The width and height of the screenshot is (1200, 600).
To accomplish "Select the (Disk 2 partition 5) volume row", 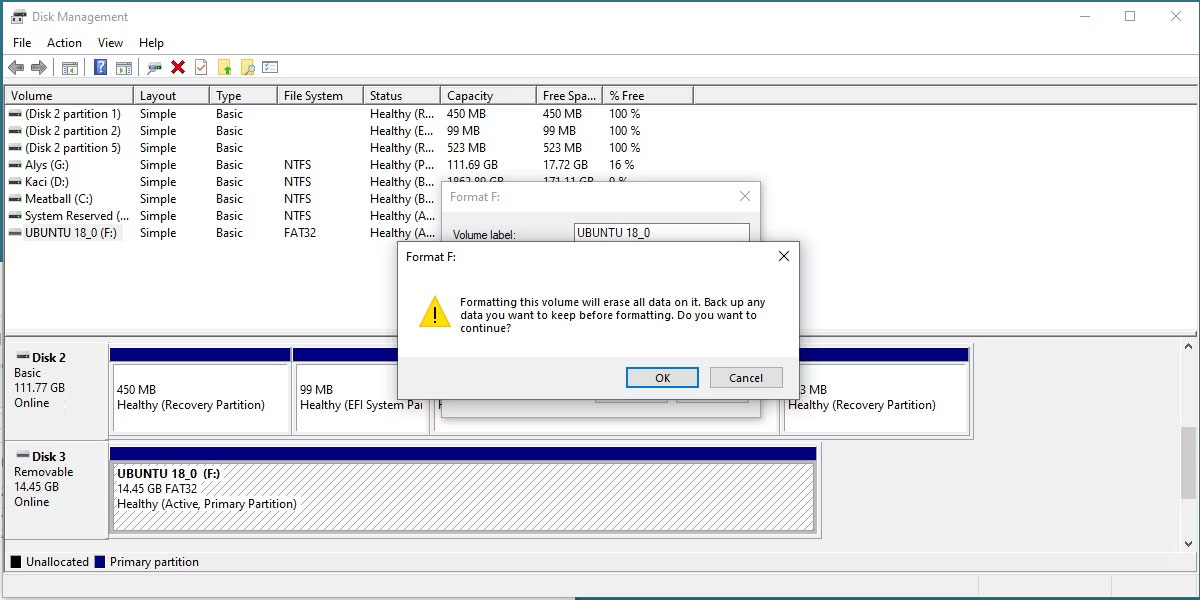I will point(73,148).
